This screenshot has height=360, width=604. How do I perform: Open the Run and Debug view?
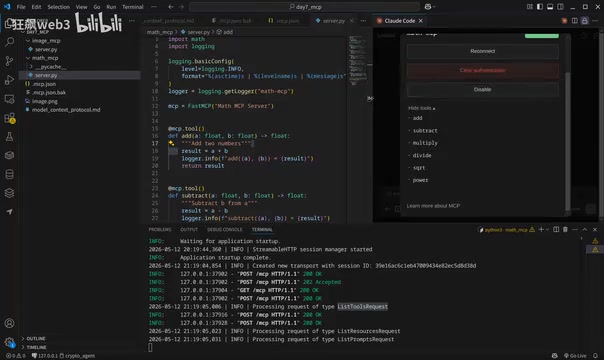point(9,80)
